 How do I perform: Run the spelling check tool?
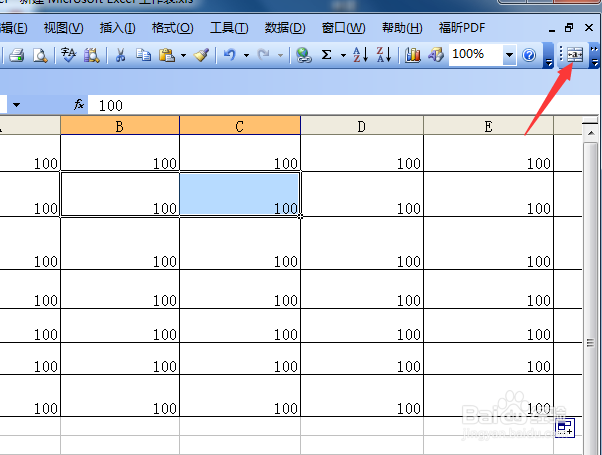tap(68, 55)
